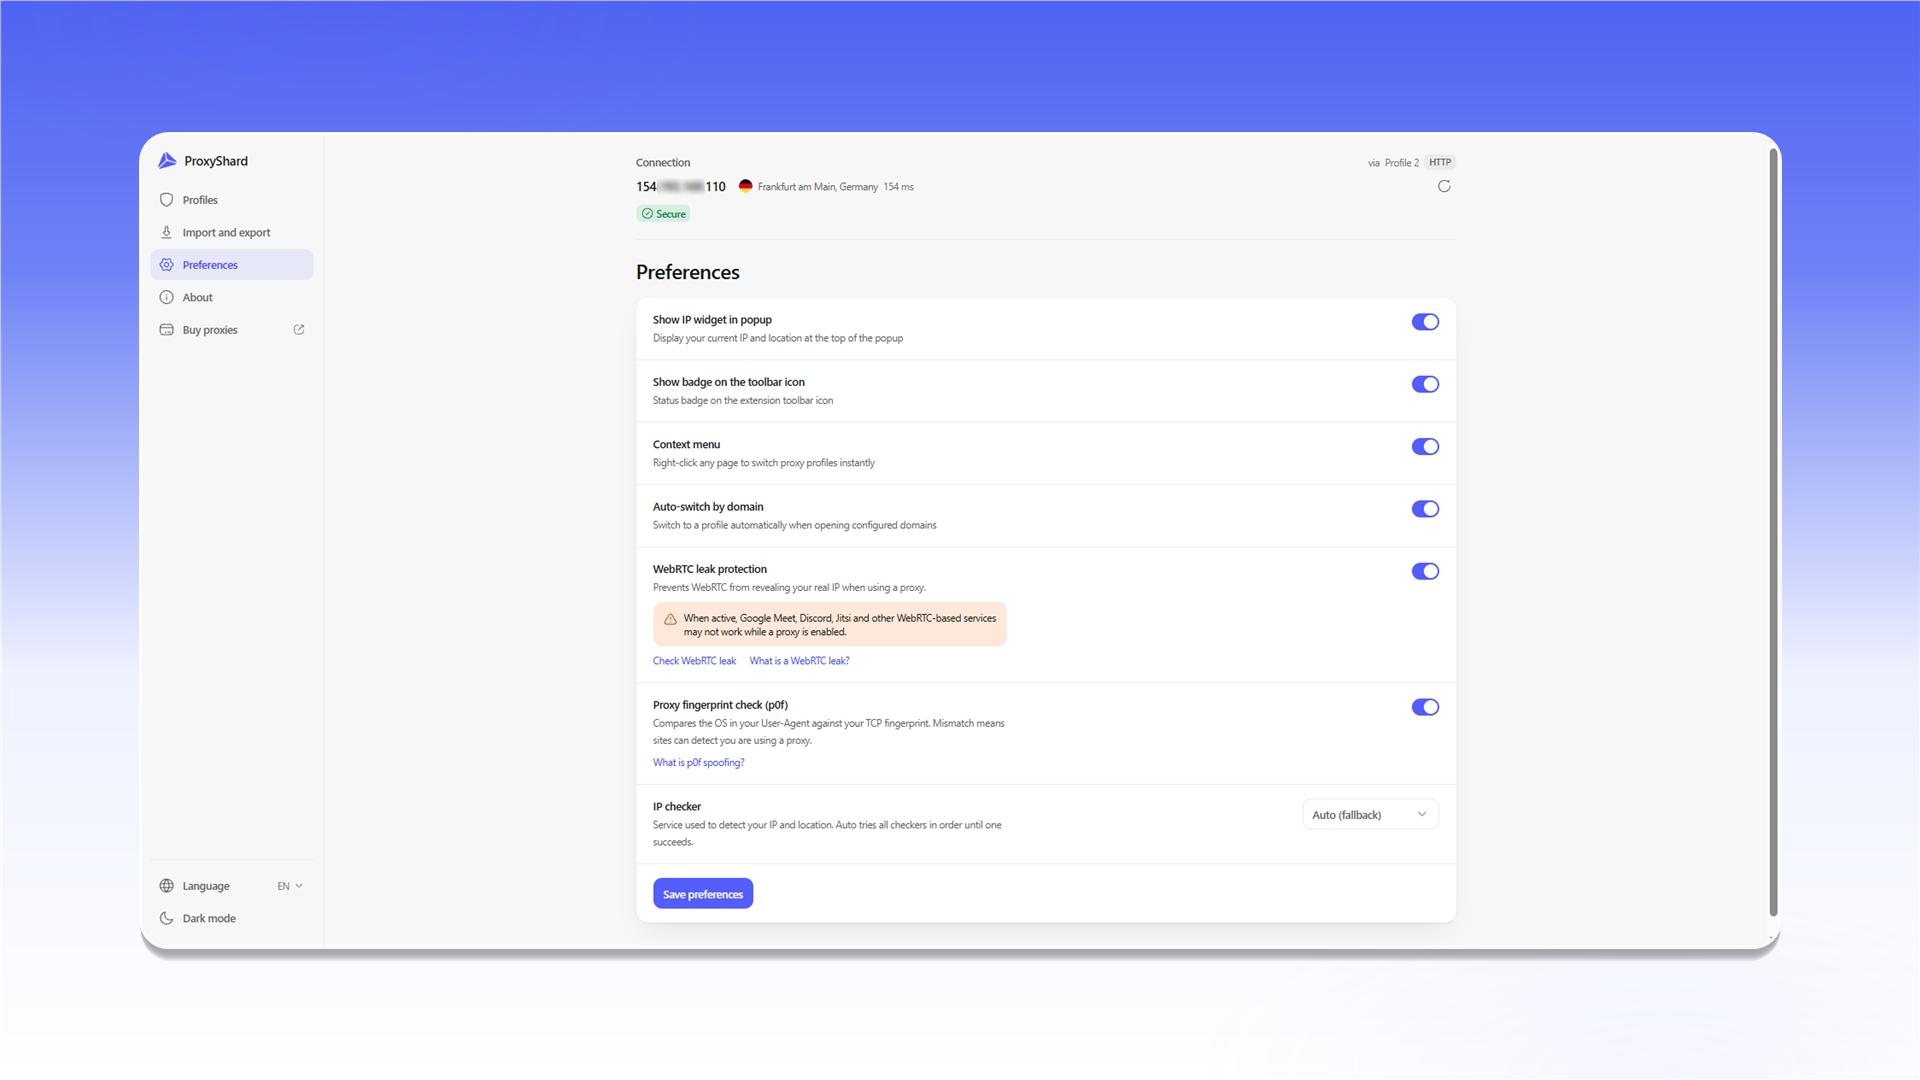The width and height of the screenshot is (1920, 1080).
Task: Disable the Context menu switch
Action: click(x=1425, y=447)
